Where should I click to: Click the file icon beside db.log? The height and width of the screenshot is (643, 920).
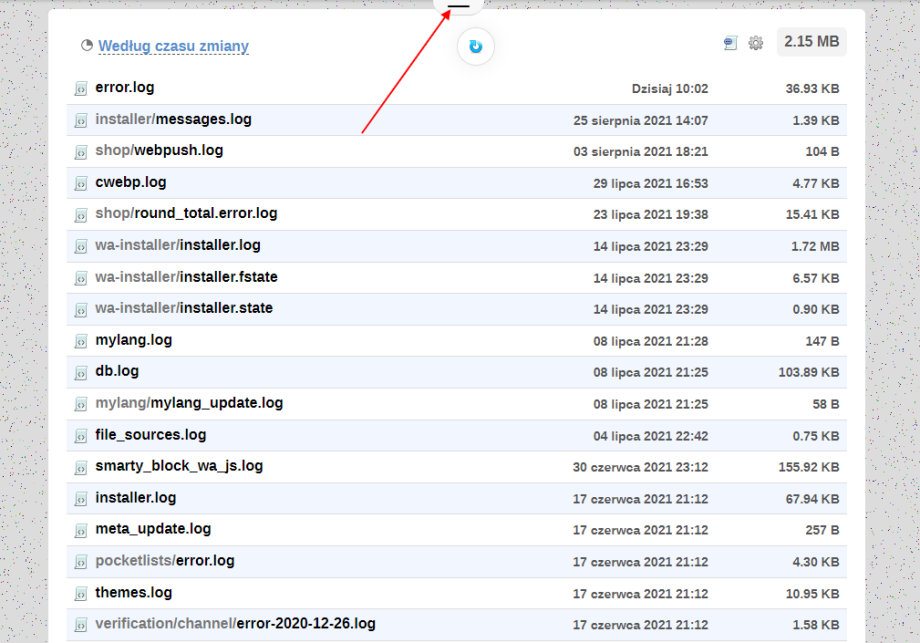point(81,373)
